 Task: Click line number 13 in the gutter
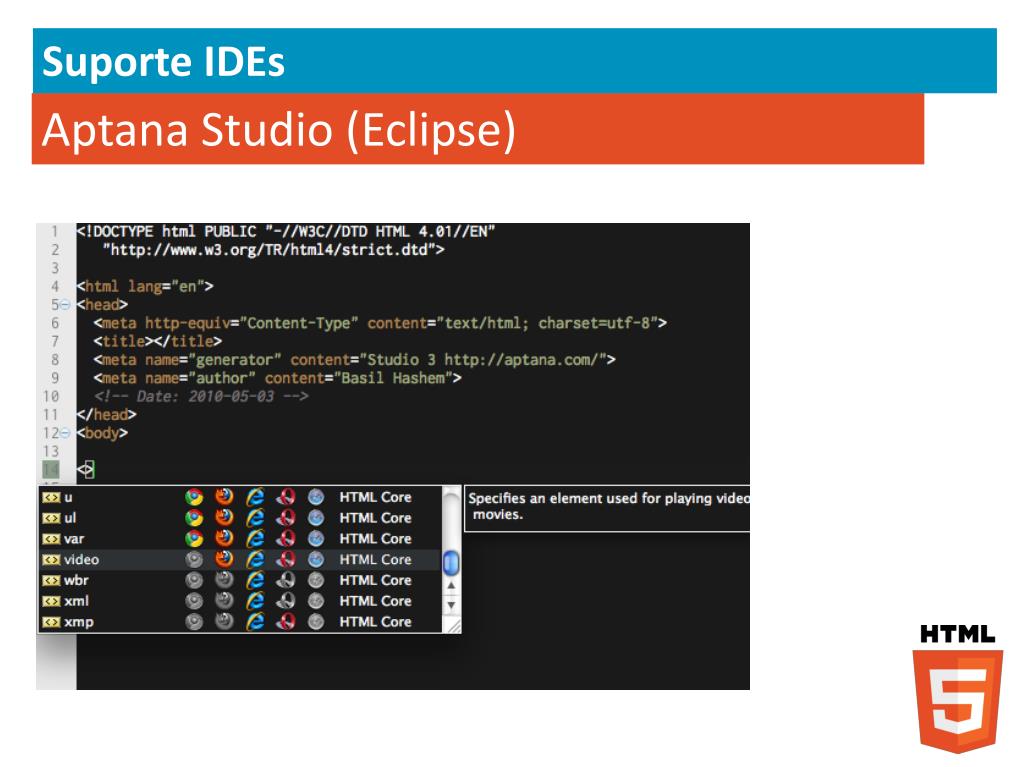click(x=50, y=451)
